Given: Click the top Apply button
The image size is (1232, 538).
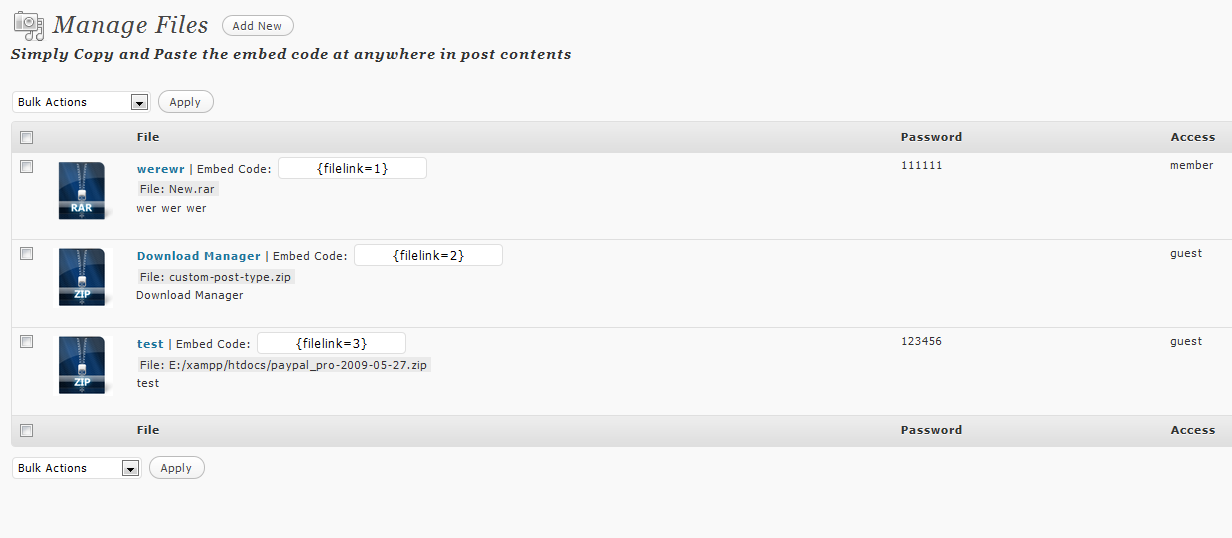Looking at the screenshot, I should [x=185, y=102].
